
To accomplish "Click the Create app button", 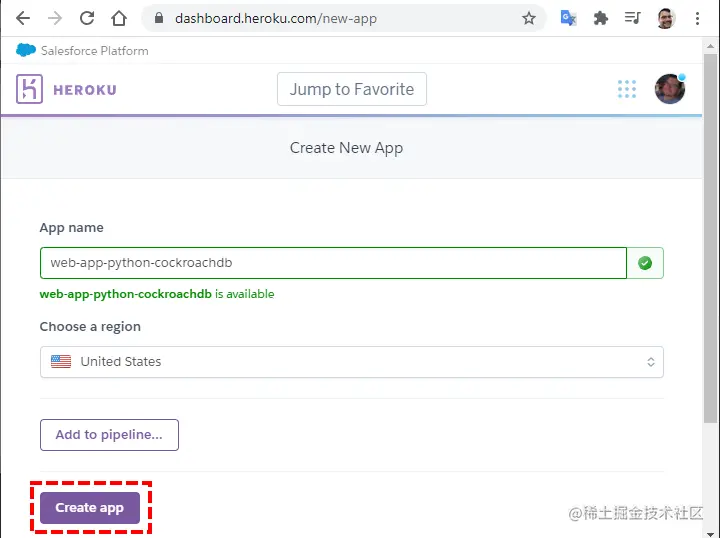I will (90, 508).
